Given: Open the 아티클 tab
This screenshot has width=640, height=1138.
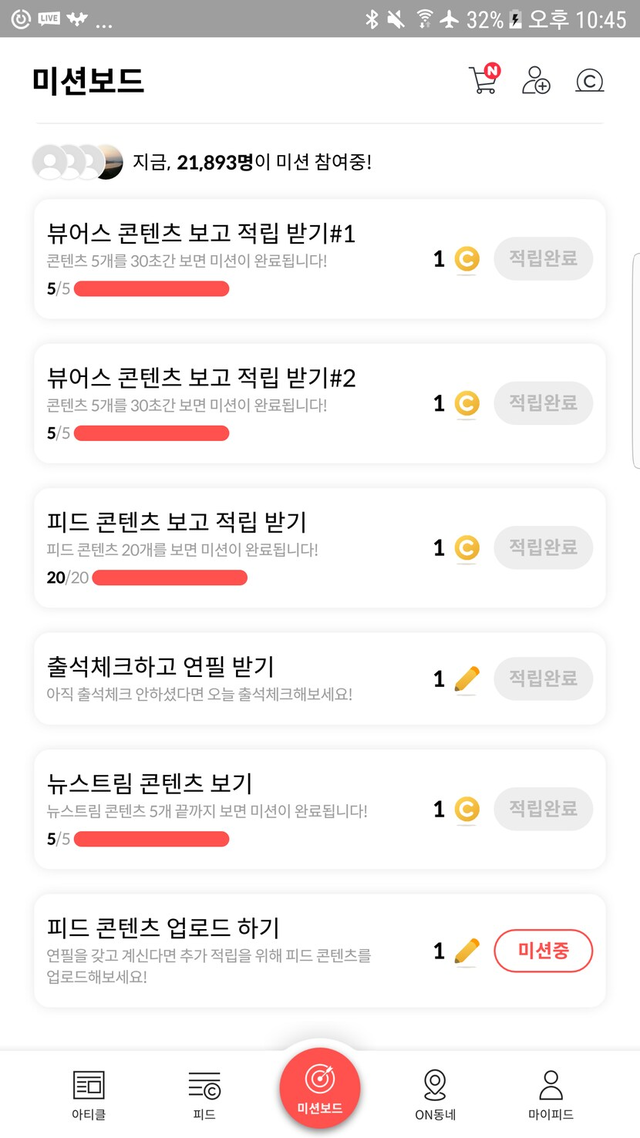Looking at the screenshot, I should click(89, 1093).
